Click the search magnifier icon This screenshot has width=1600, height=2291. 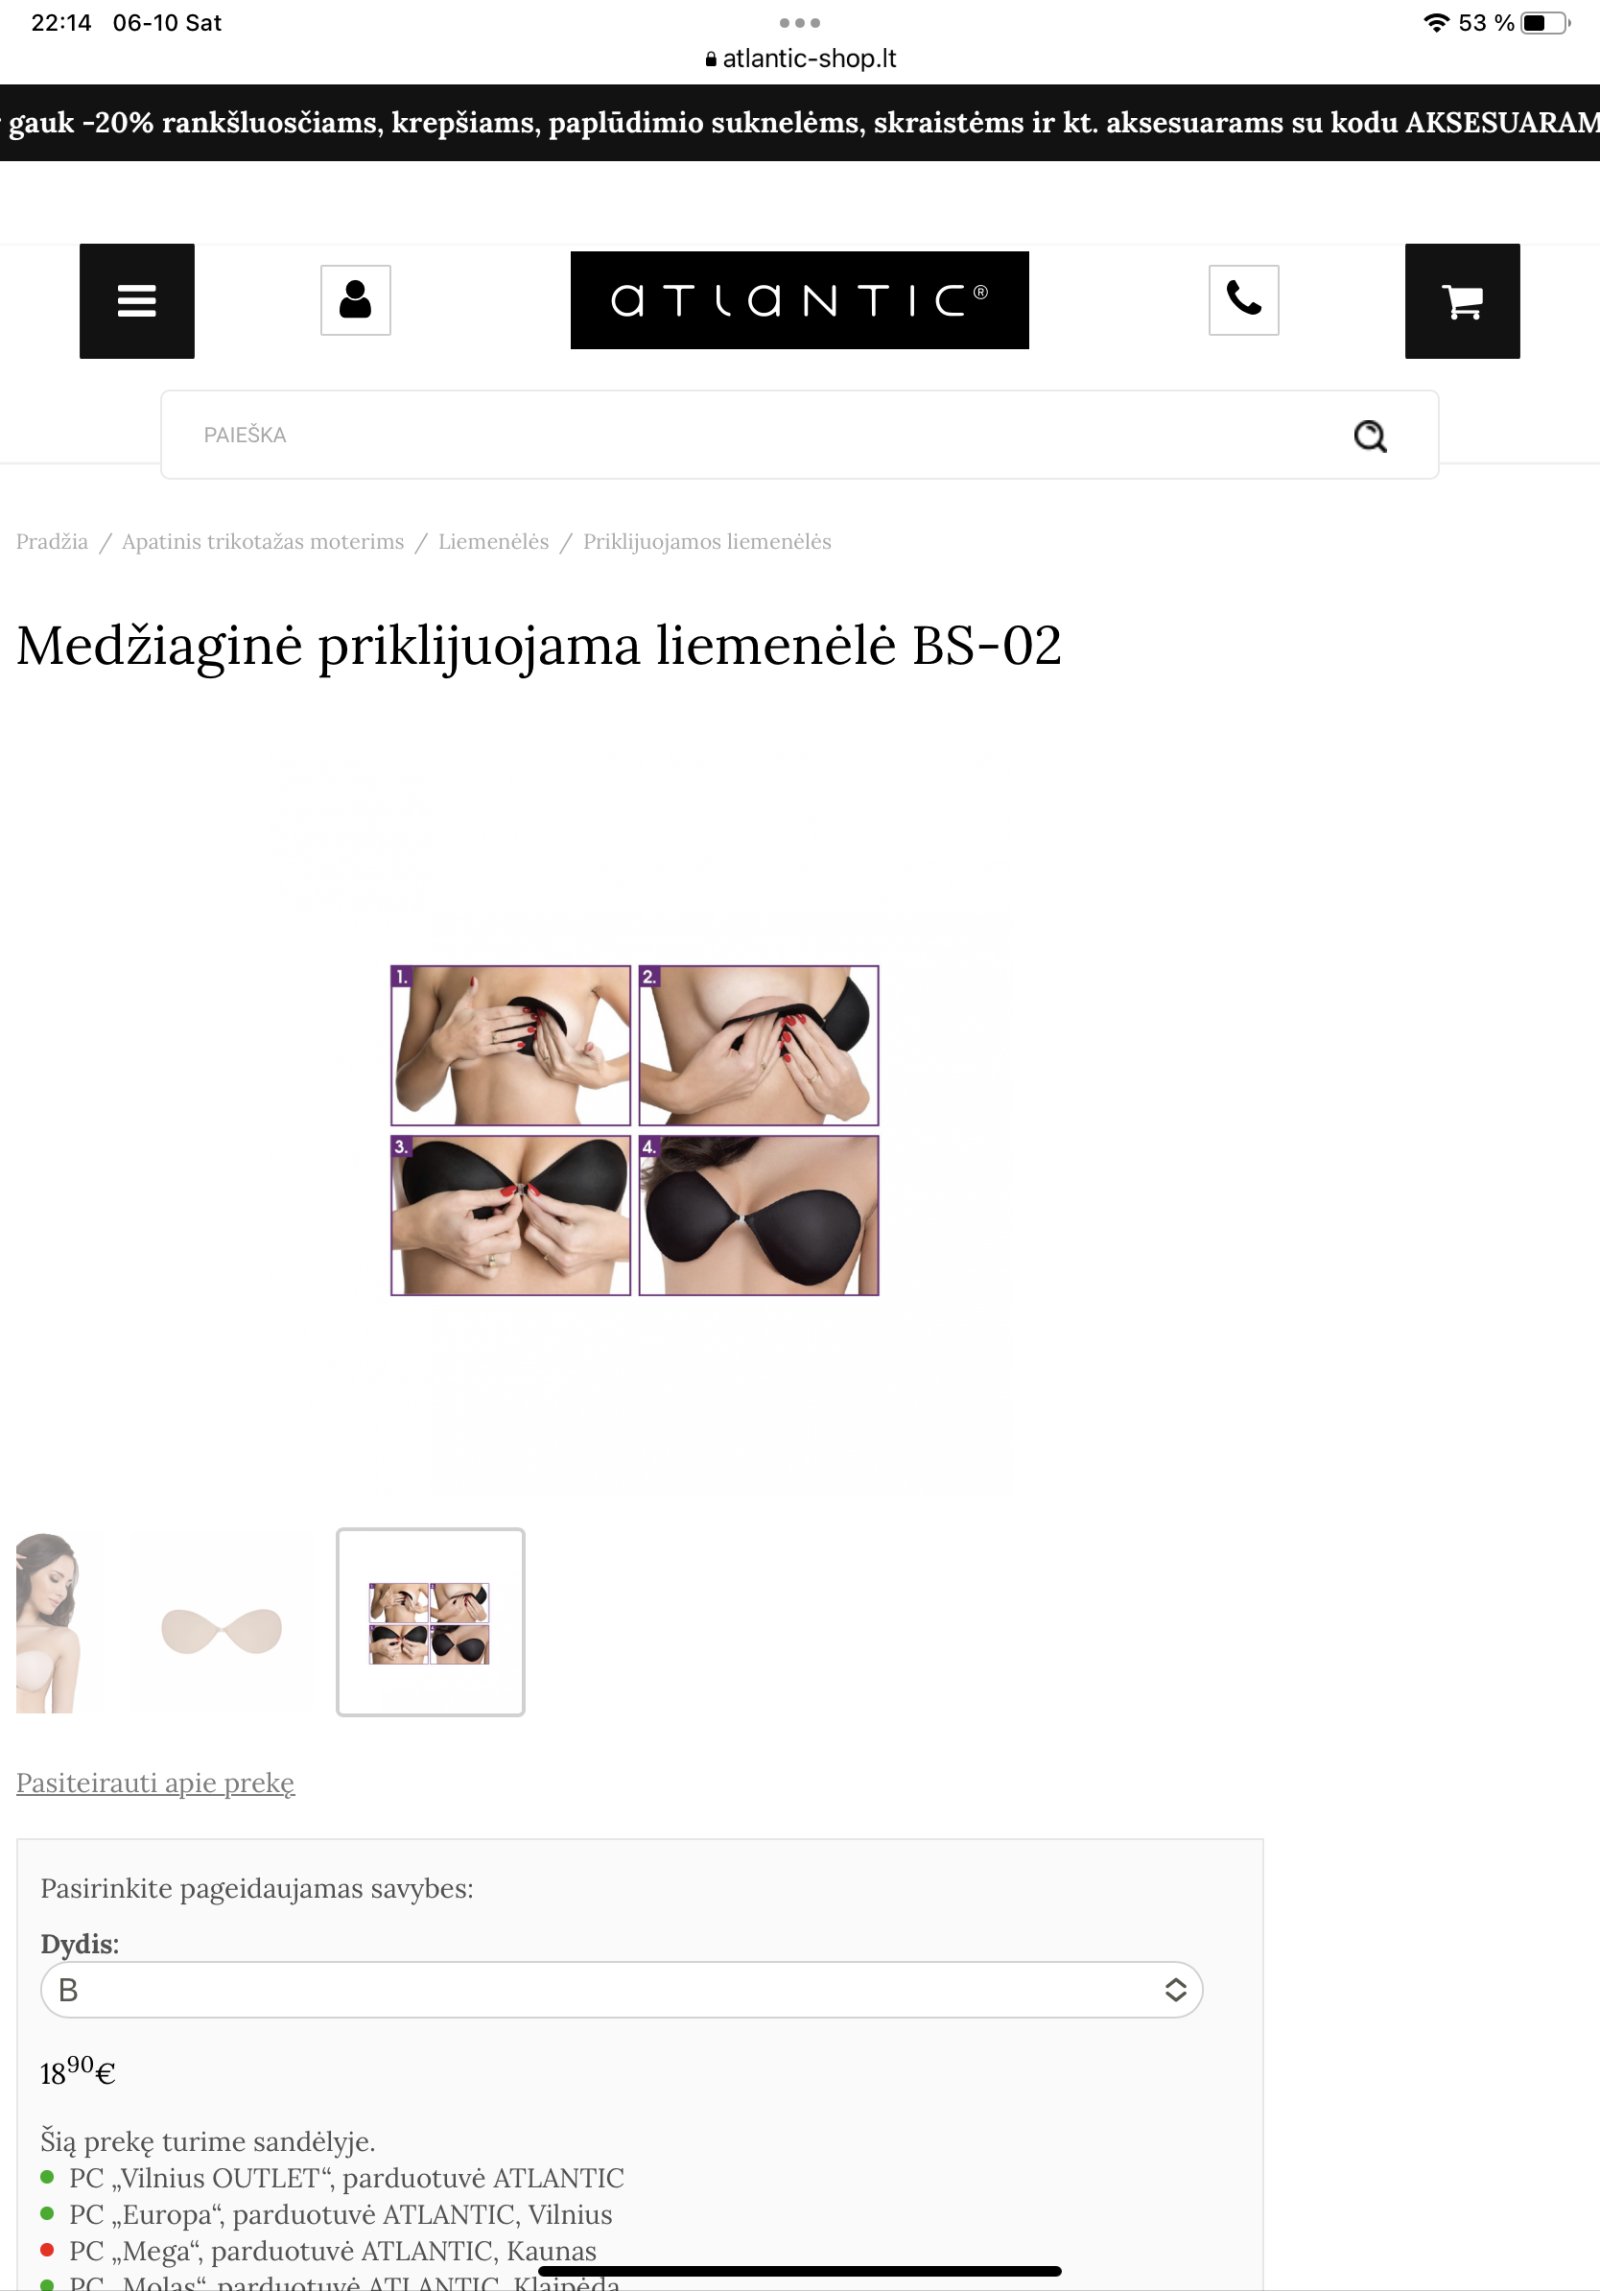pyautogui.click(x=1370, y=436)
